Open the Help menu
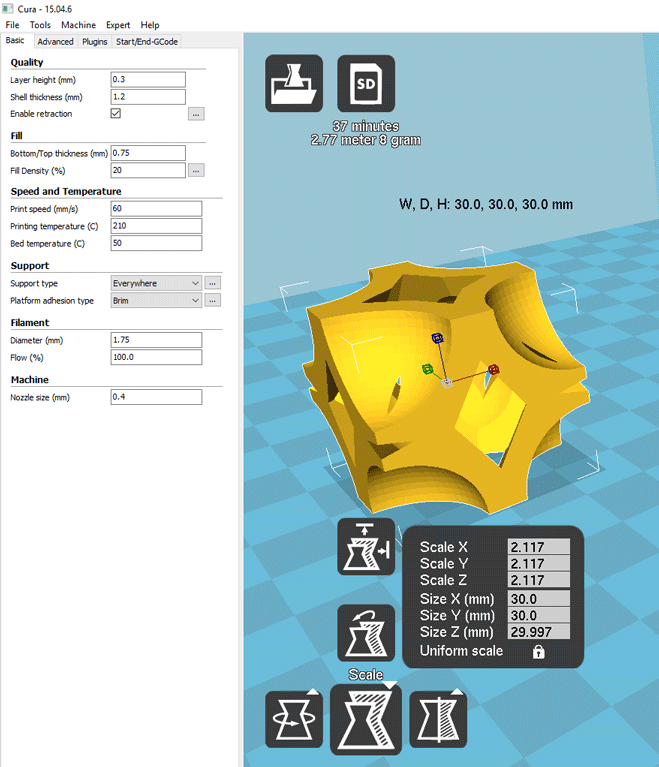Screen dimensions: 659x767 pos(150,25)
